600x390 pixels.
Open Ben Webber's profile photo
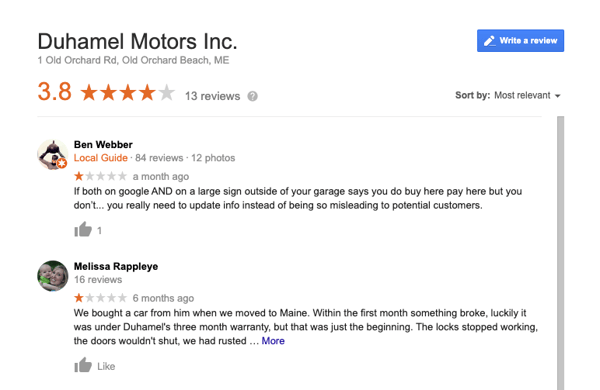52,155
